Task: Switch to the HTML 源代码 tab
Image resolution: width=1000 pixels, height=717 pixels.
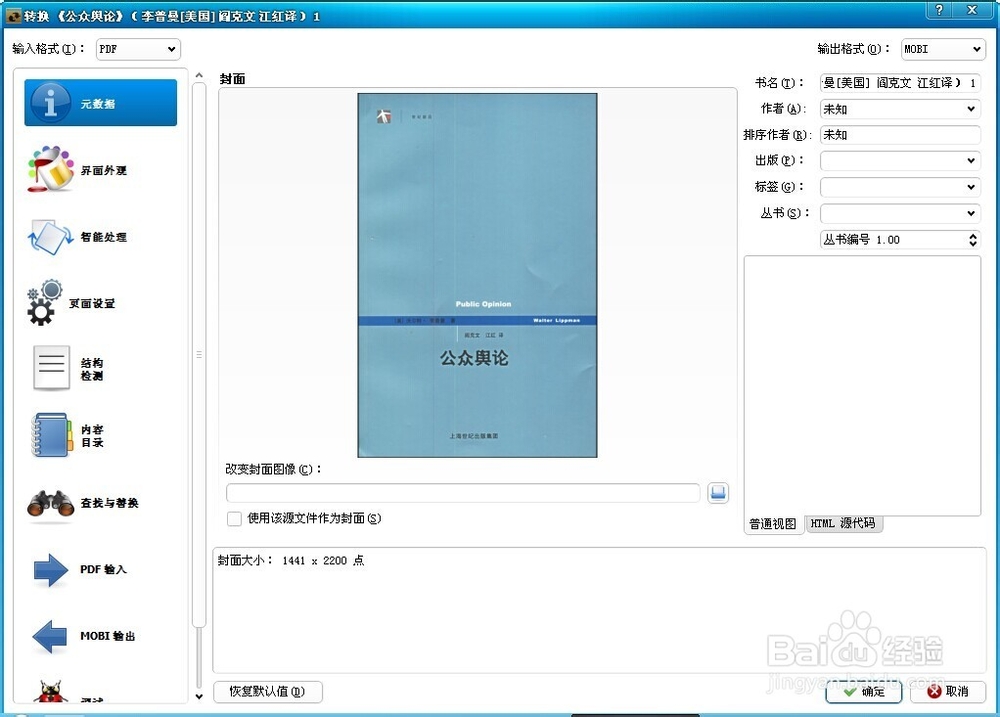Action: 842,523
